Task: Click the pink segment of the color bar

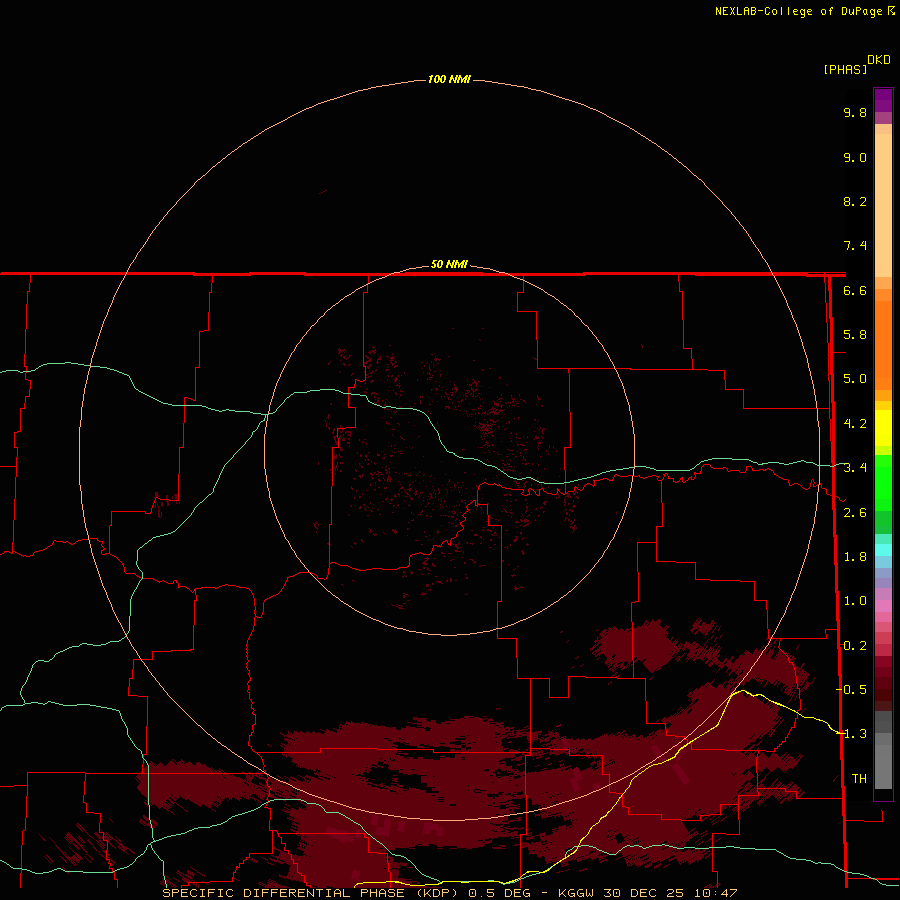Action: (x=883, y=606)
